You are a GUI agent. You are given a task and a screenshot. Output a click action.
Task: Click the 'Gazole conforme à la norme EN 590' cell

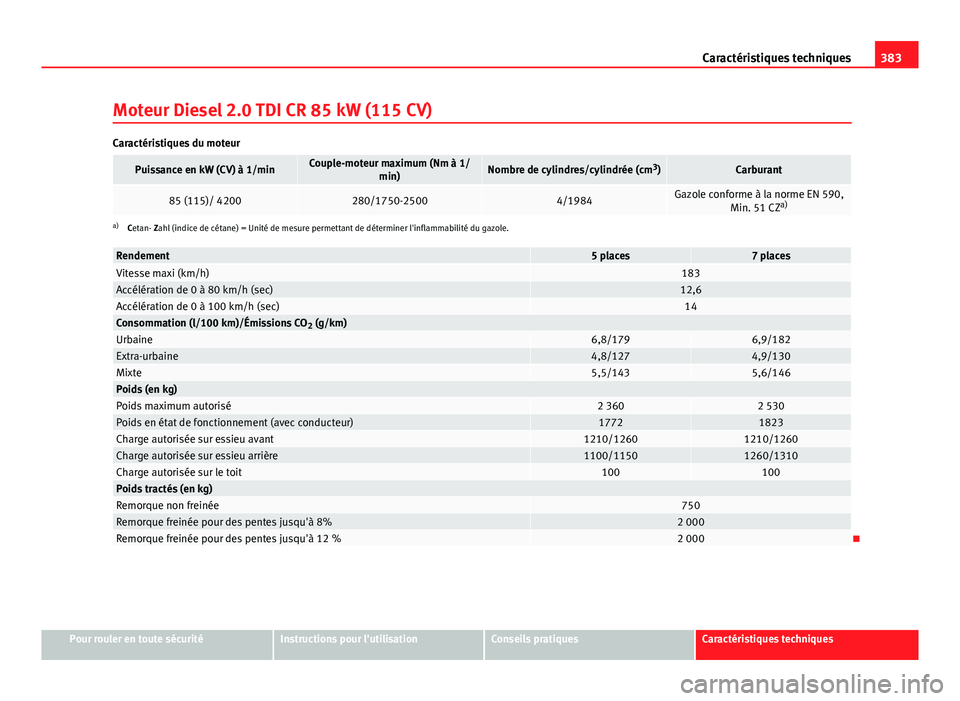pyautogui.click(x=759, y=200)
